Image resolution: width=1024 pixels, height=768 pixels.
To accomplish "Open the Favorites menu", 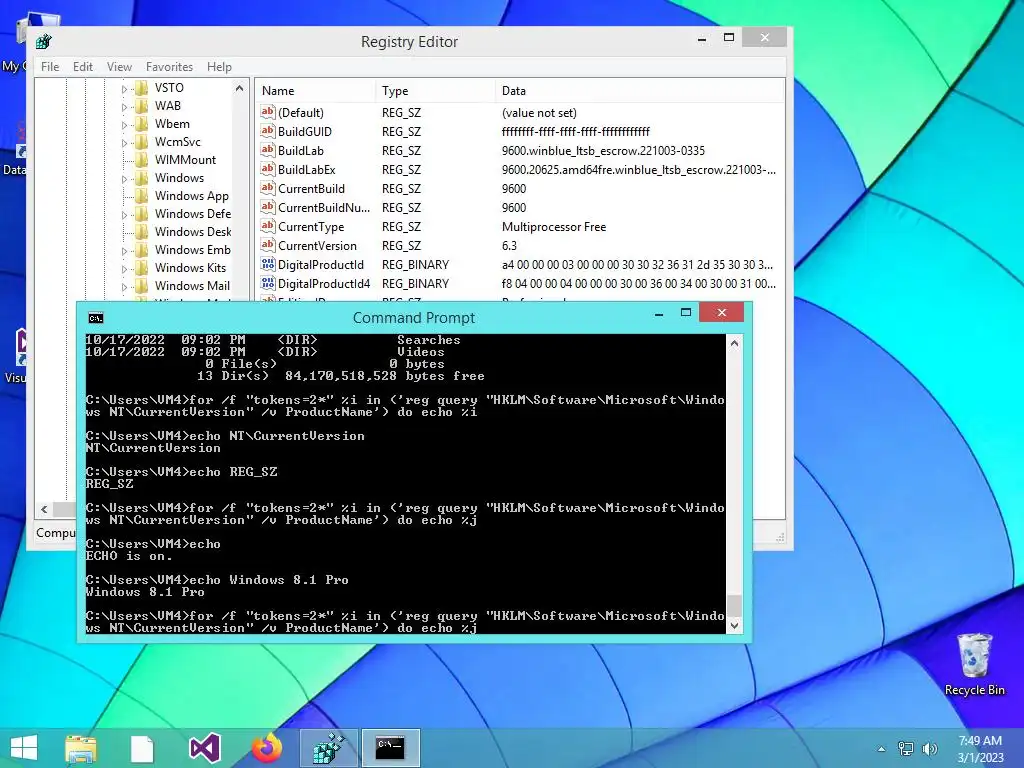I will (169, 67).
